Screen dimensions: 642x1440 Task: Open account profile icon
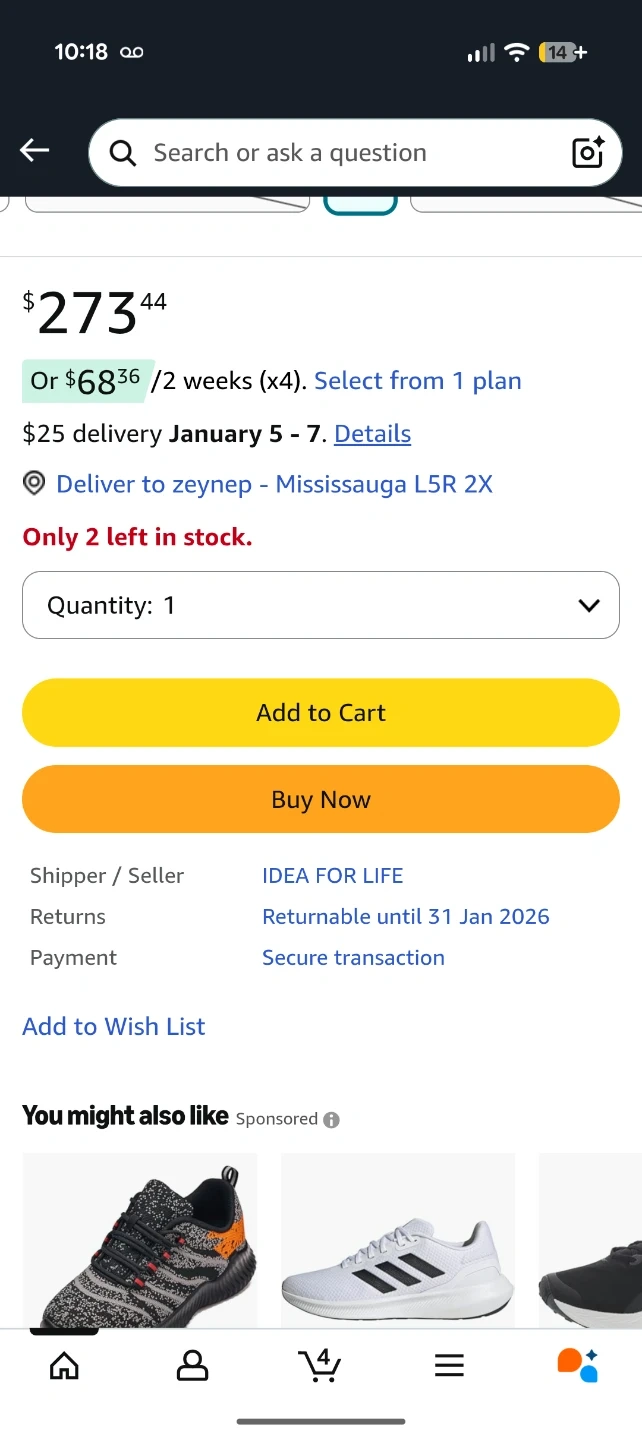(192, 1365)
